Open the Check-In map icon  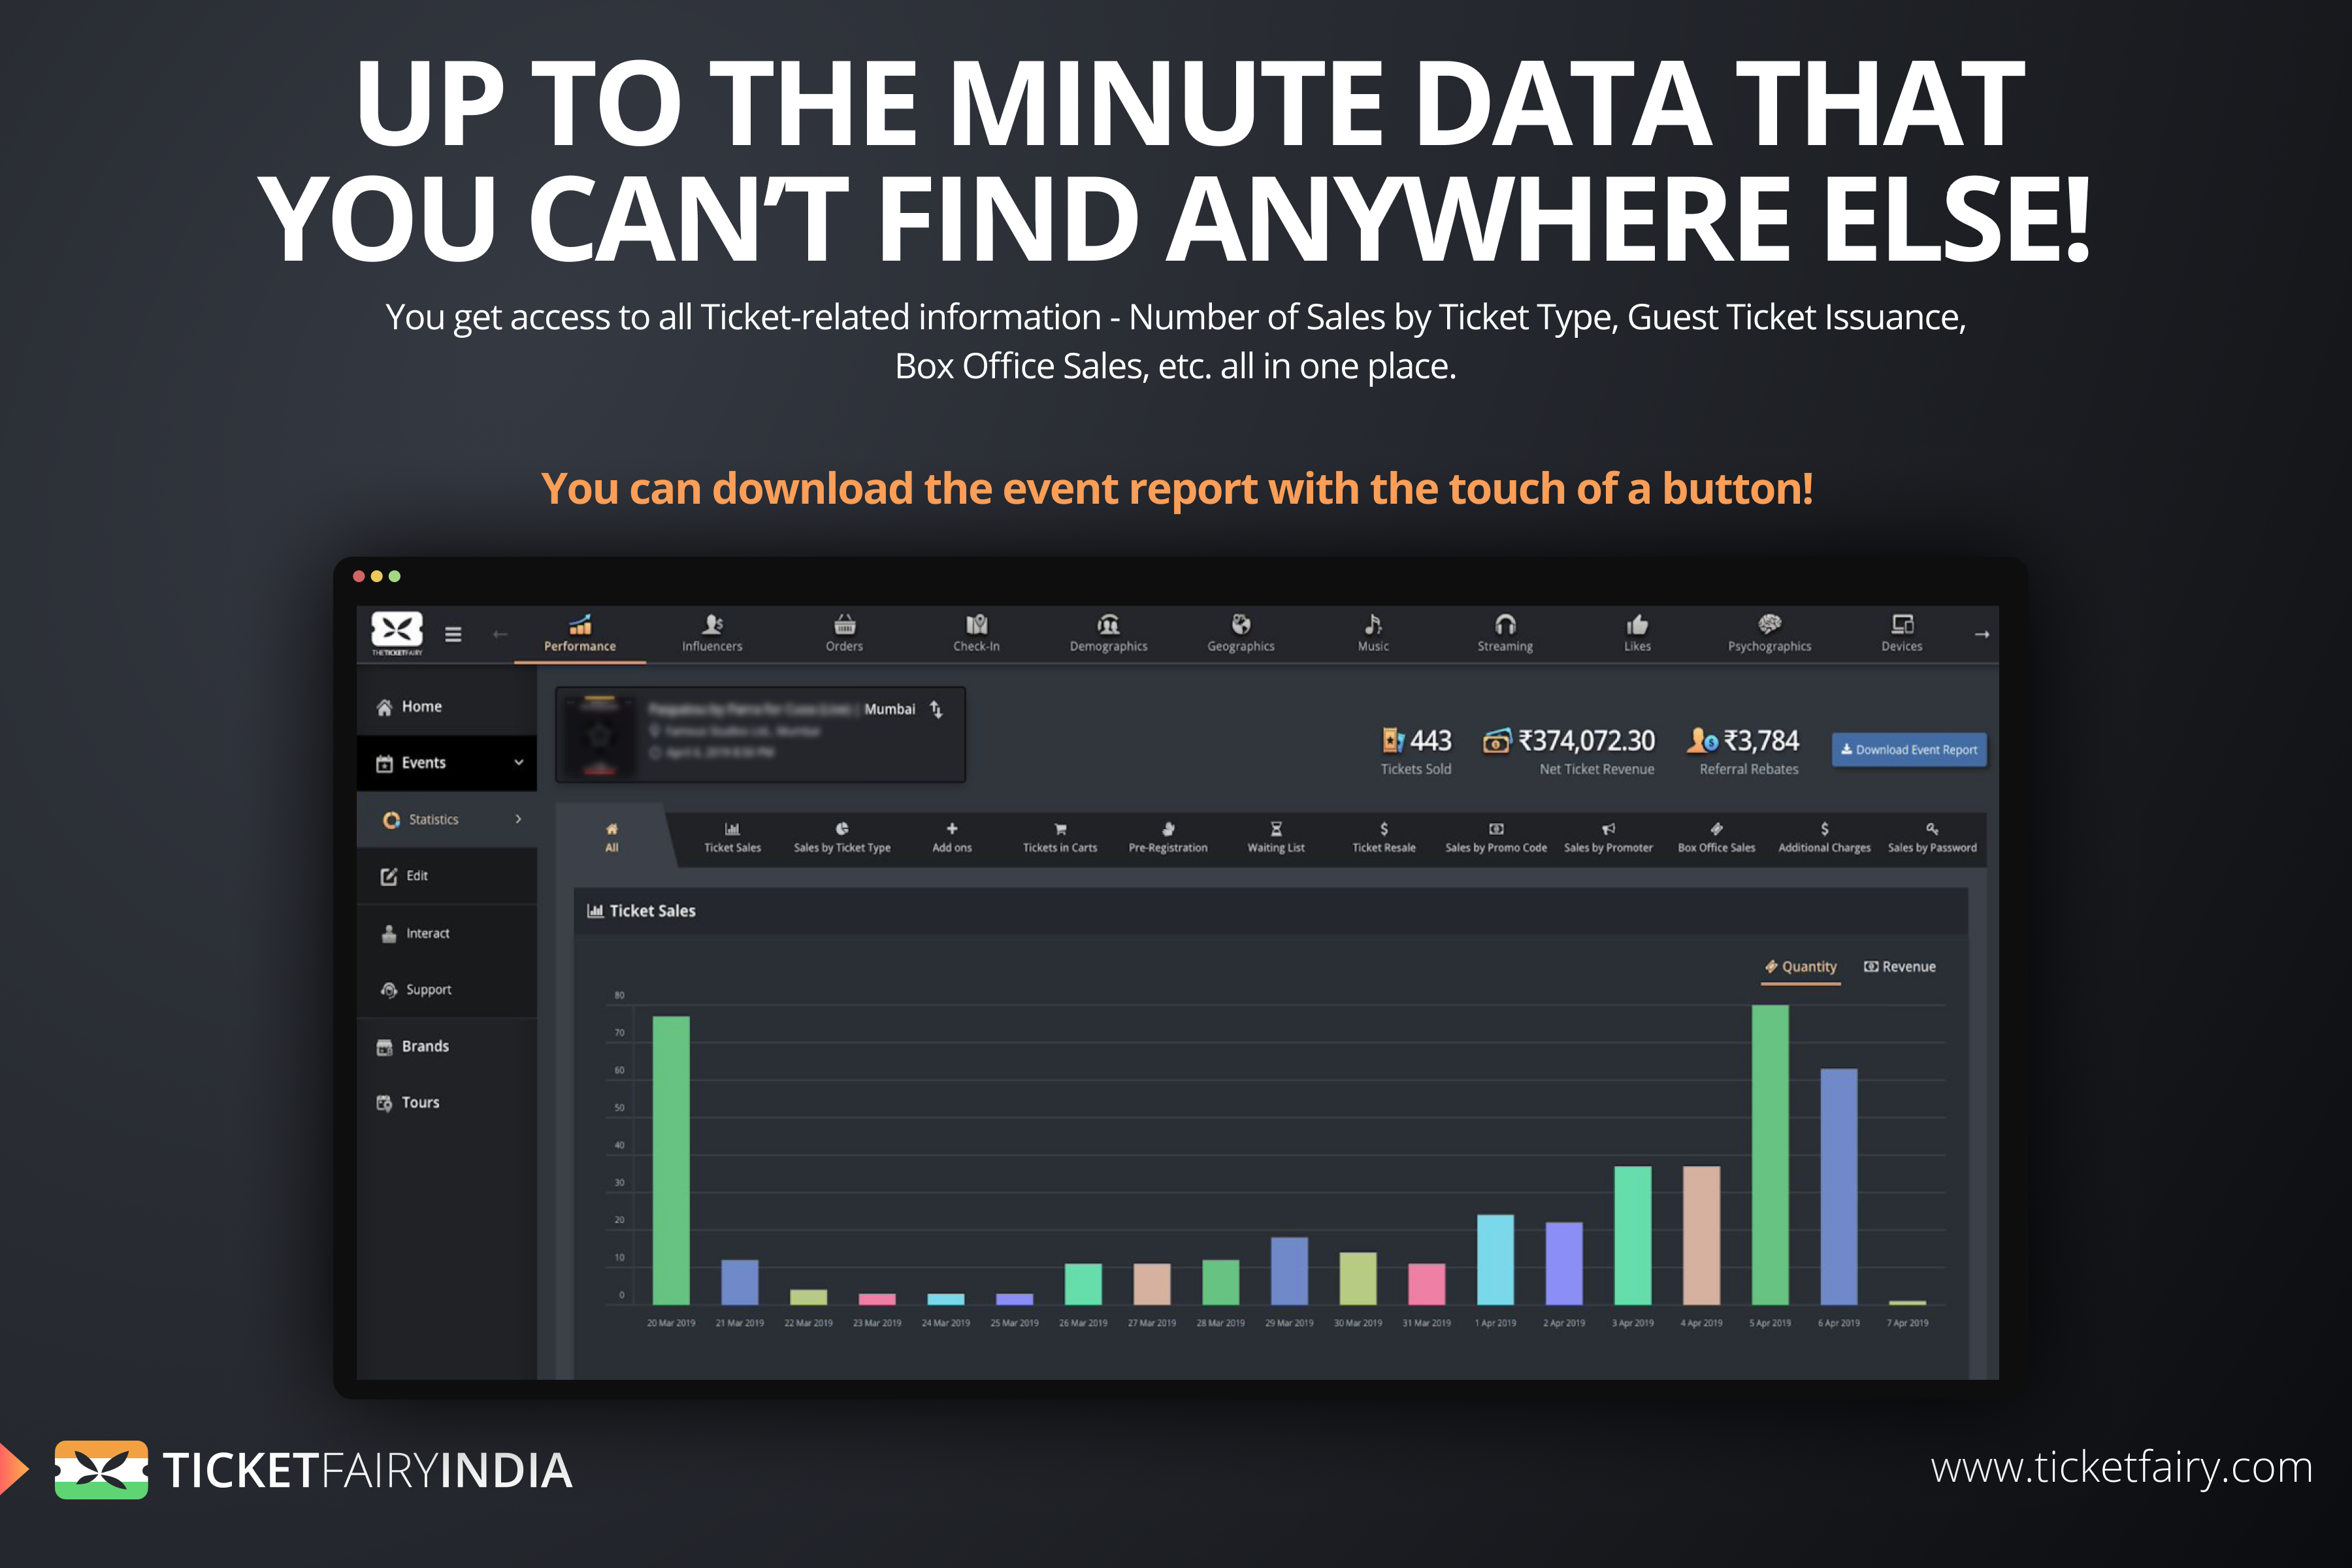click(976, 625)
